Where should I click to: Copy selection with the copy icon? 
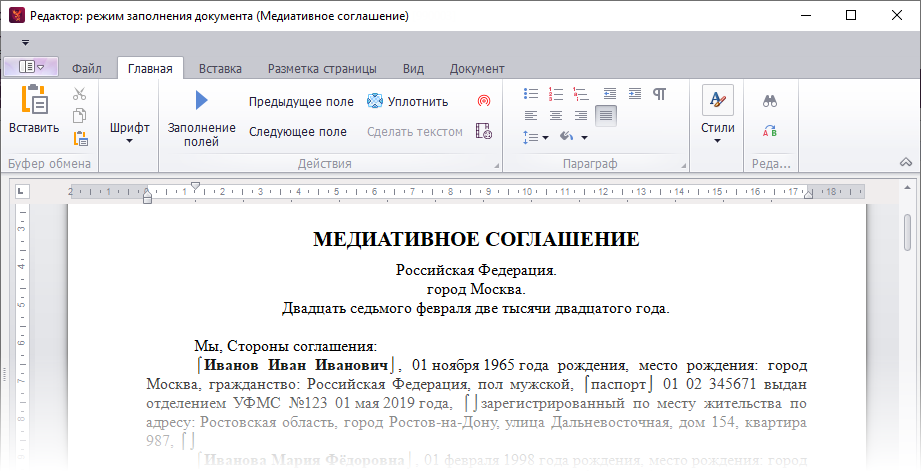coord(79,116)
